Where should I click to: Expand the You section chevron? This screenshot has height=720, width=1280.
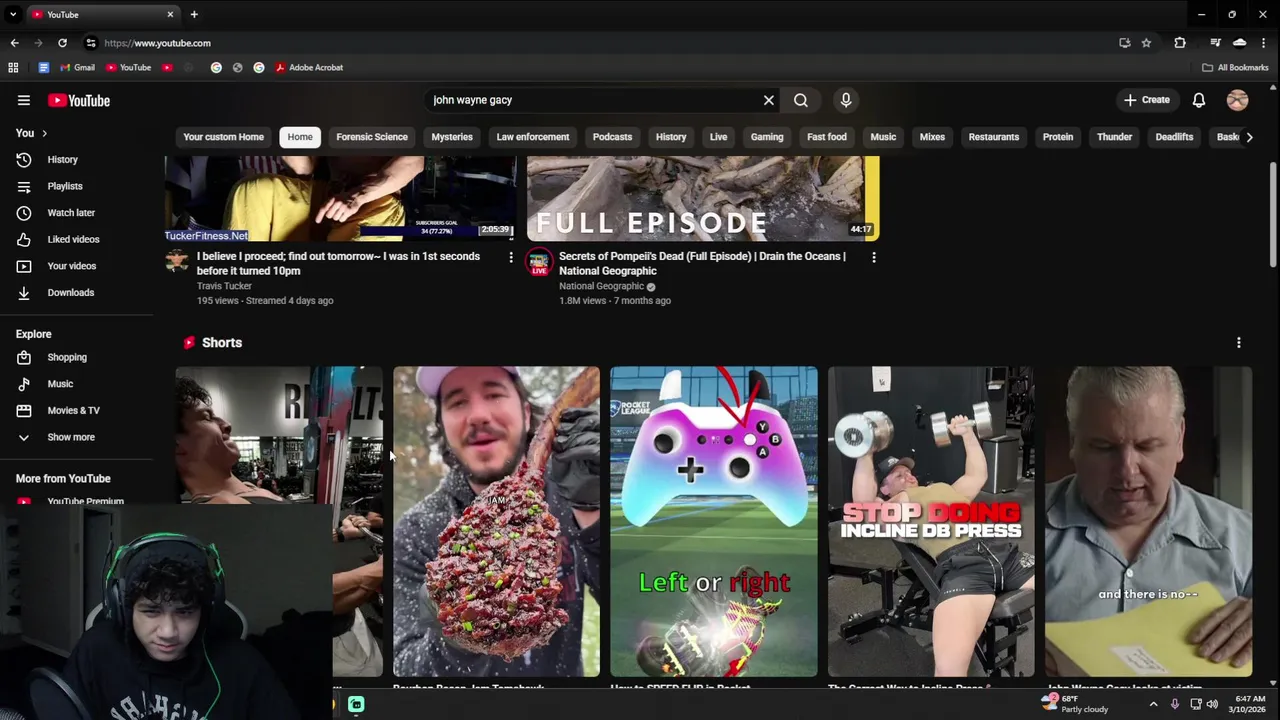pos(44,133)
